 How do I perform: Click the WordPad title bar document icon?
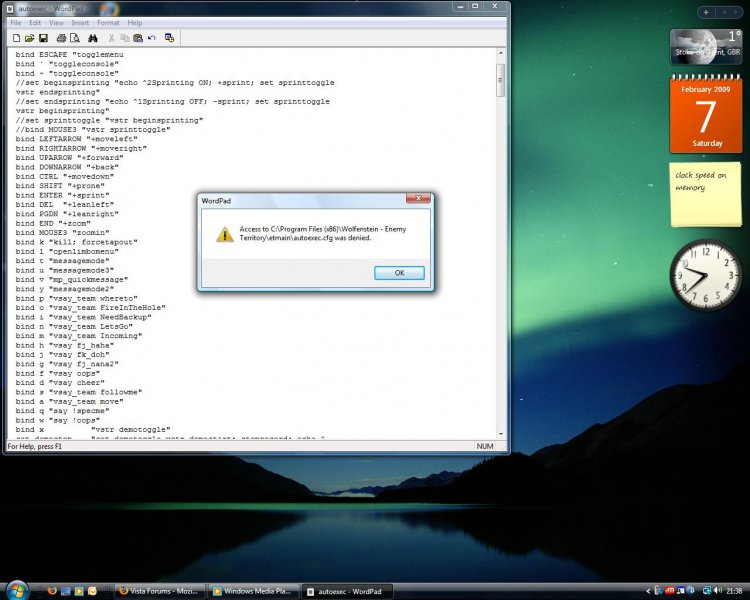point(10,8)
